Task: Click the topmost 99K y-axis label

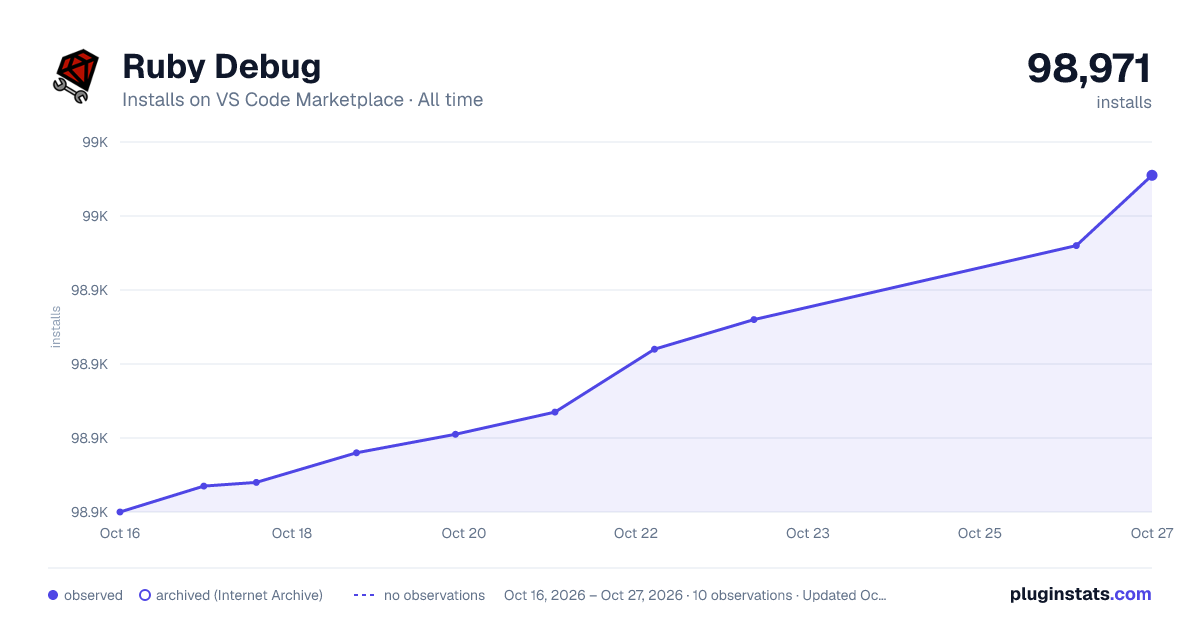Action: pos(95,142)
